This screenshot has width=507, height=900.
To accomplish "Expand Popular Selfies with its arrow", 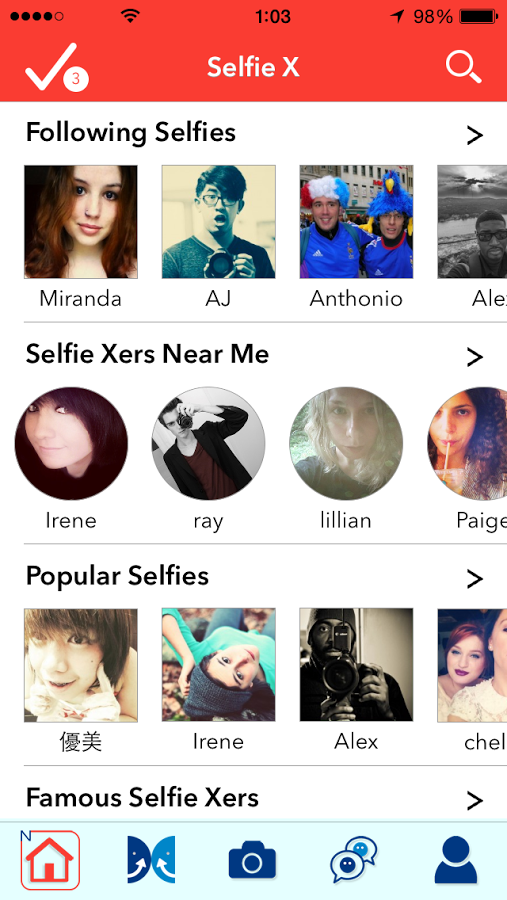I will [474, 579].
